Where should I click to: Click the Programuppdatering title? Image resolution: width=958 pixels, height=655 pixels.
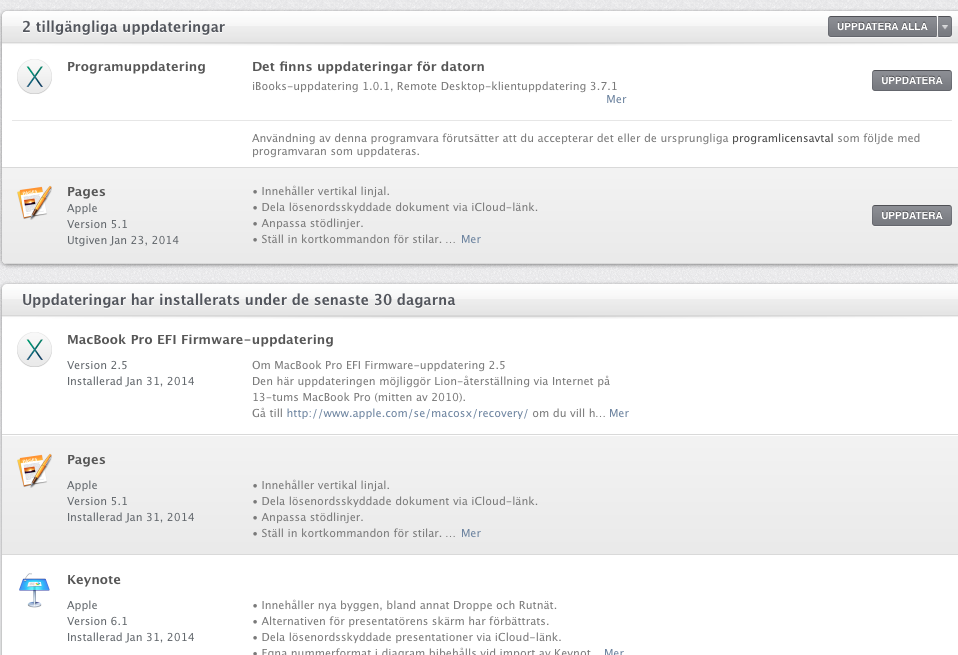pyautogui.click(x=136, y=67)
